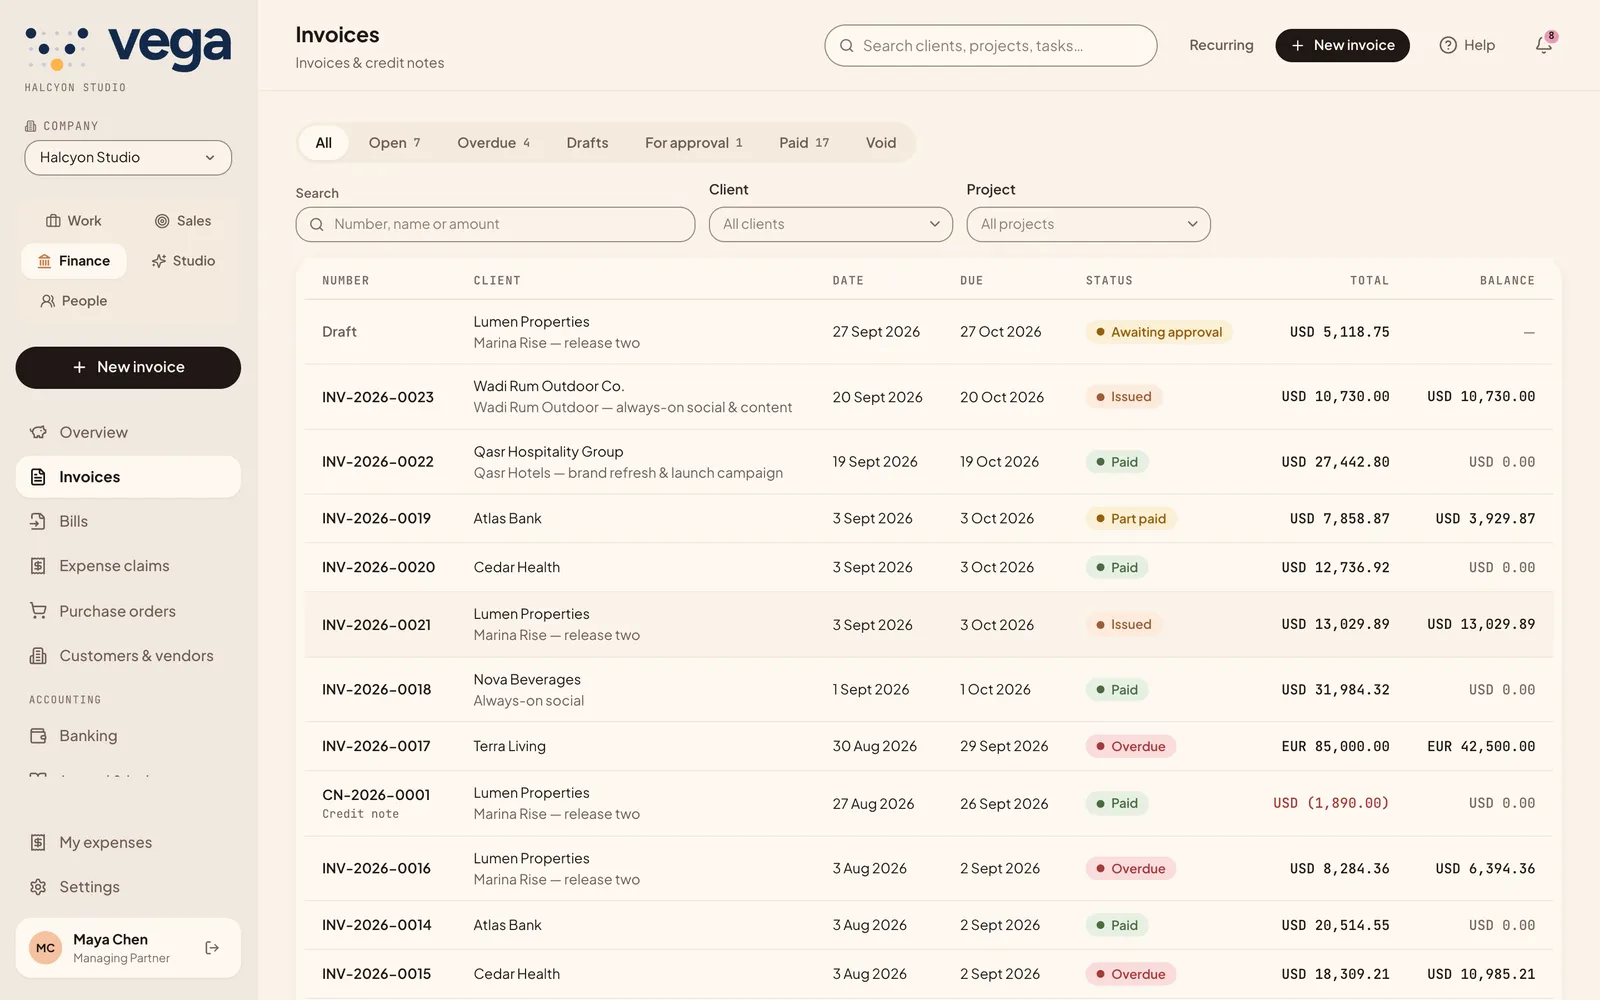Open invoice INV-2026-0018
The image size is (1600, 1000).
(x=929, y=690)
